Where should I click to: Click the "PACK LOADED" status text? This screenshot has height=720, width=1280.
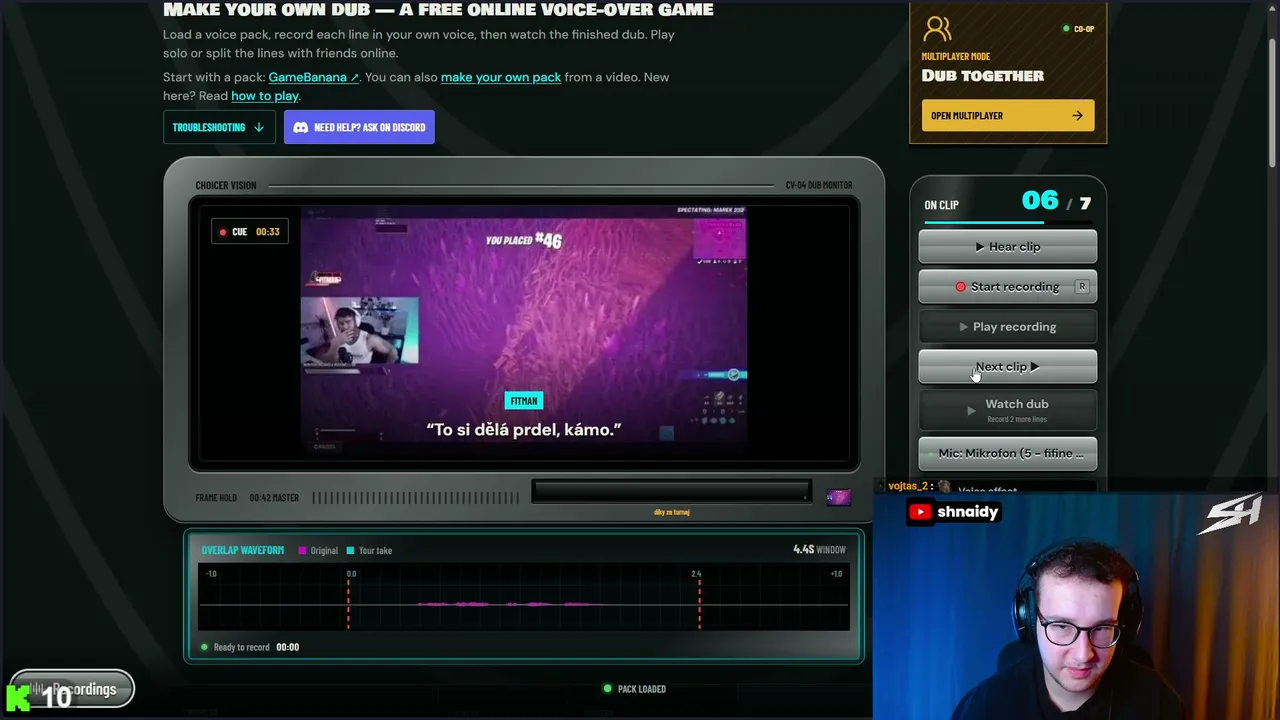641,689
